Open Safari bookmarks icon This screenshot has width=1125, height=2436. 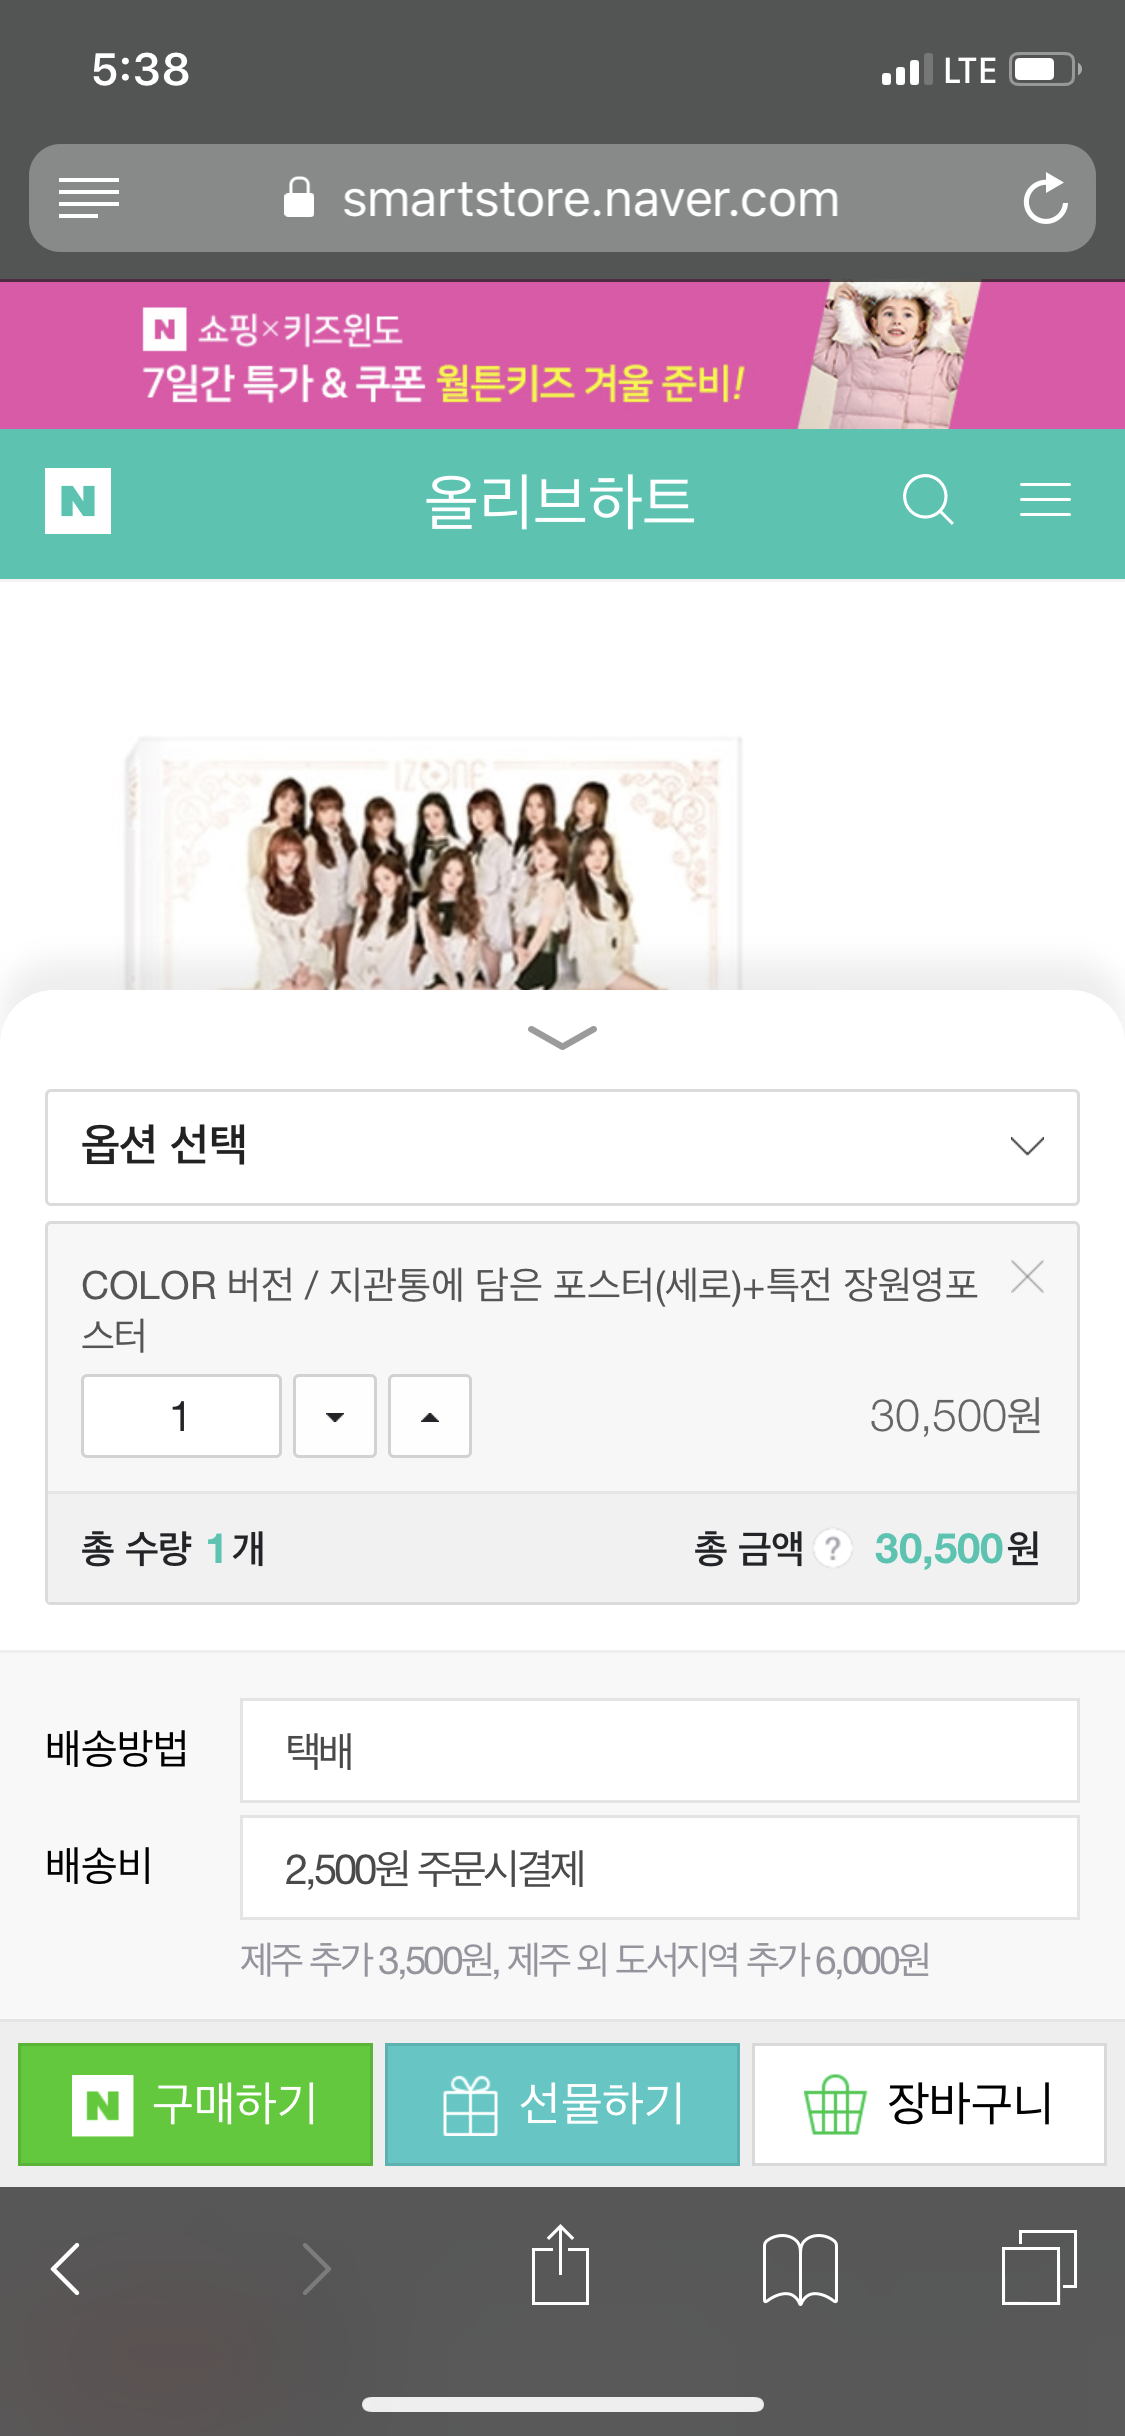coord(800,2268)
